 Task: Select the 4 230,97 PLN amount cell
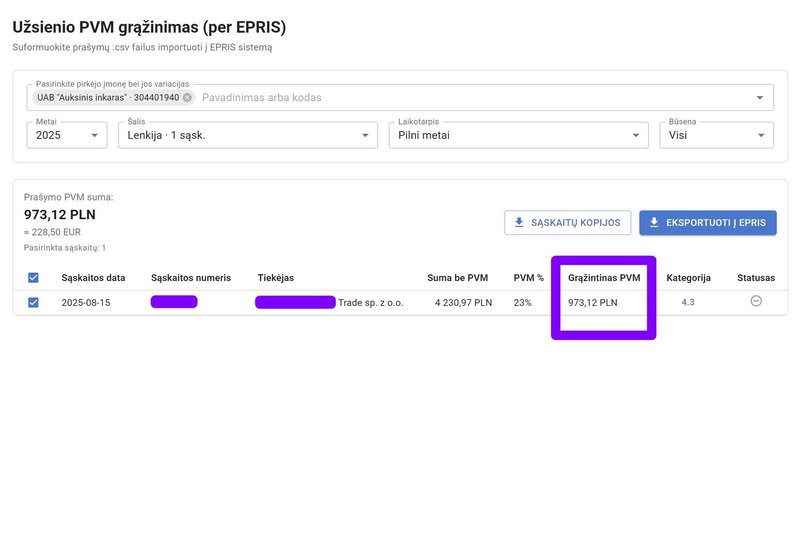pyautogui.click(x=463, y=302)
